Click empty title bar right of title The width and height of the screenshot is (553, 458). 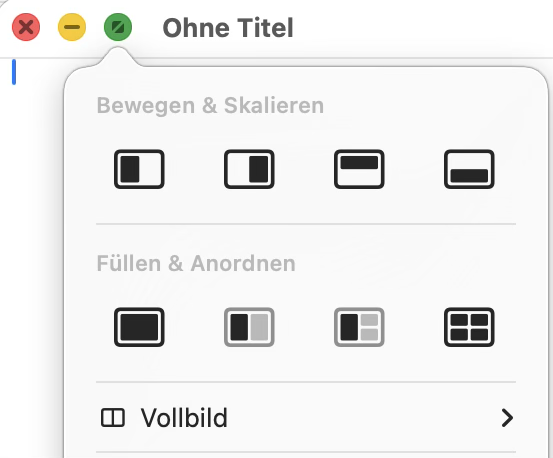(423, 28)
